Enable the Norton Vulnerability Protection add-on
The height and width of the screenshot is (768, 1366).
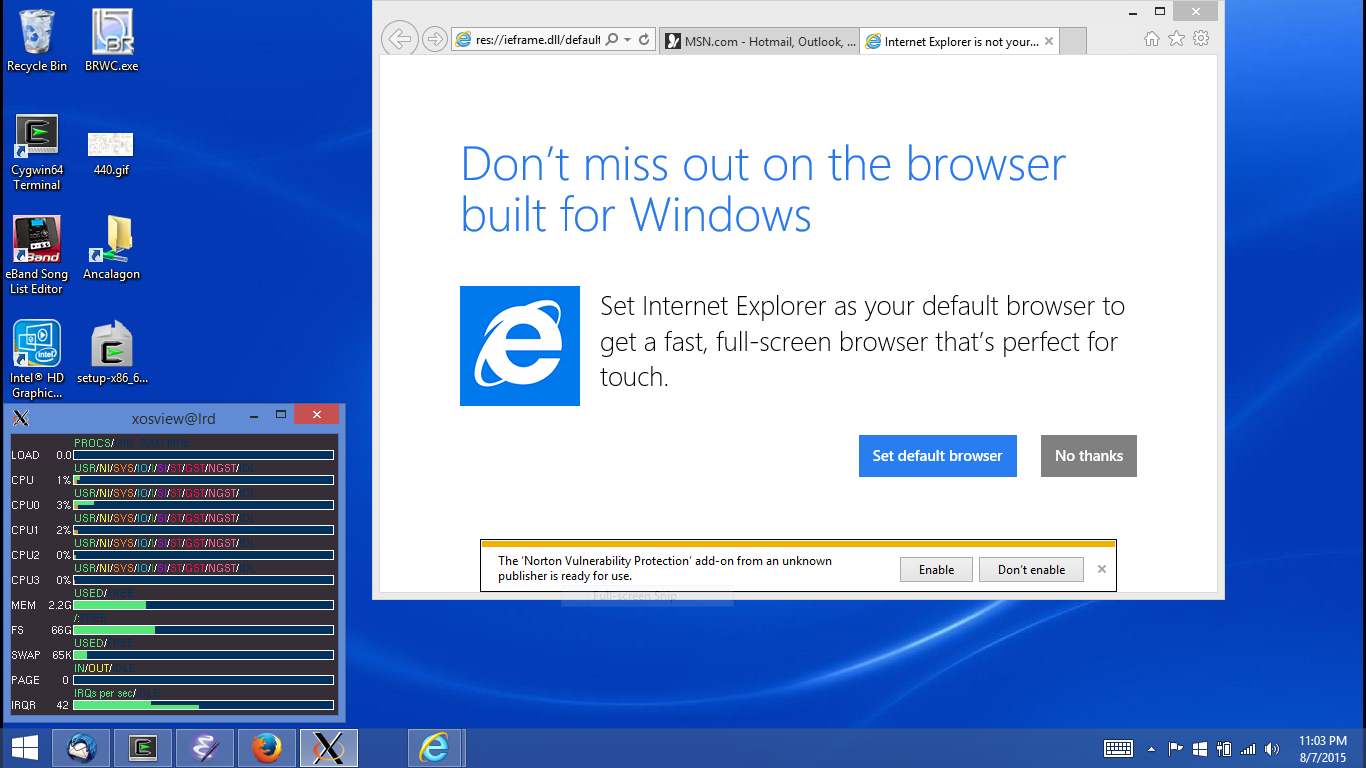point(937,570)
